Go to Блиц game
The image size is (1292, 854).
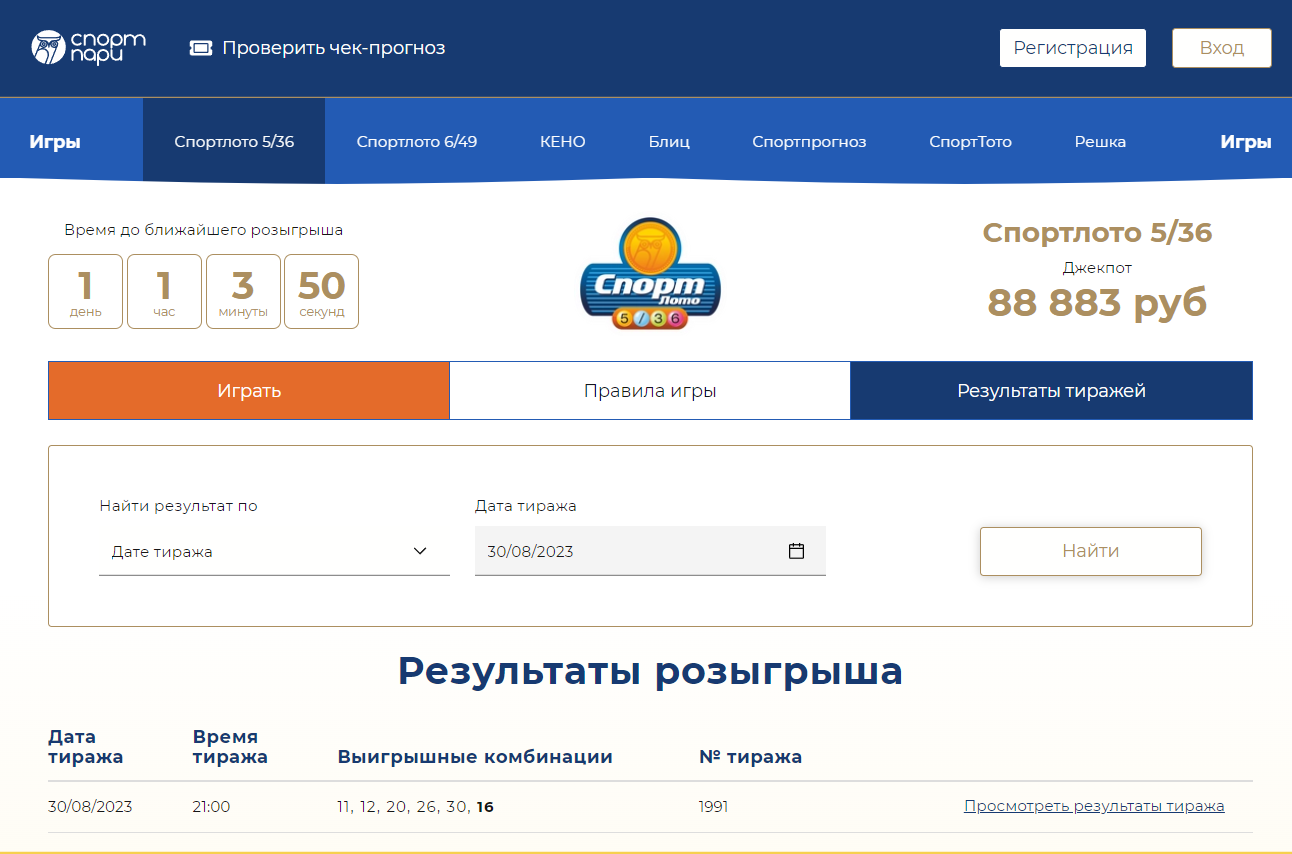(x=669, y=142)
